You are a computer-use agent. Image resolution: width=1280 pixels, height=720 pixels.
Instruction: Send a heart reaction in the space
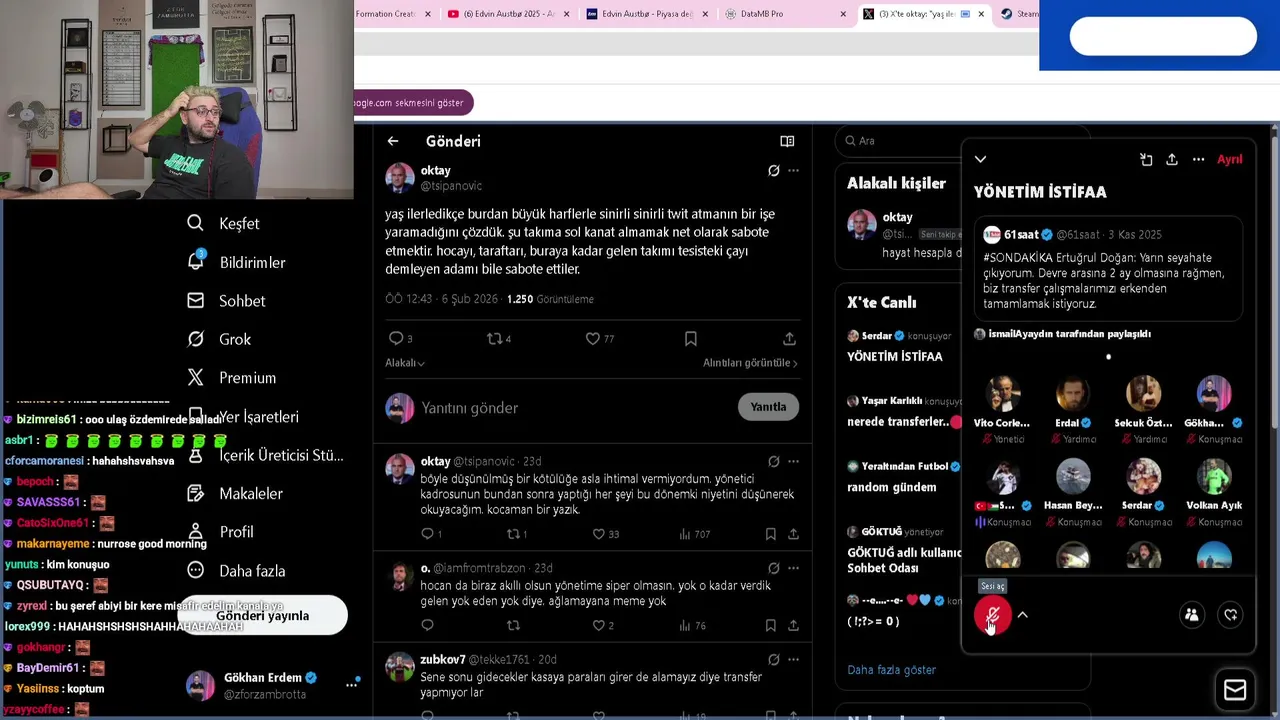pos(1231,615)
